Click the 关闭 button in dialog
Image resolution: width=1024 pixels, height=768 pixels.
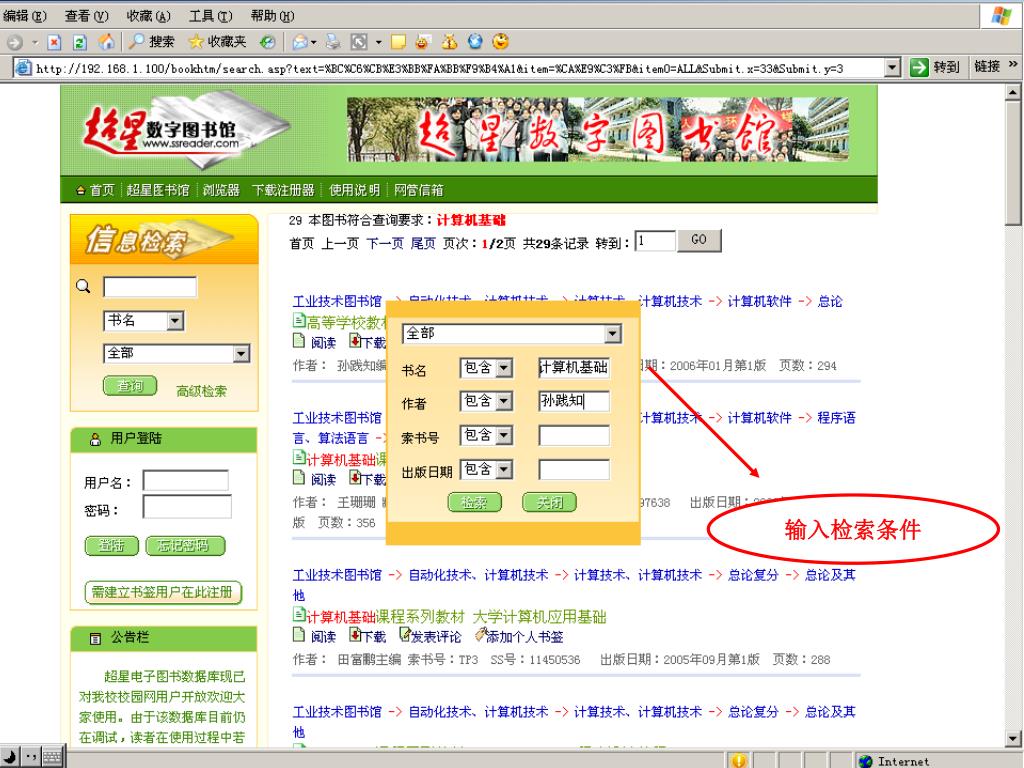[549, 502]
